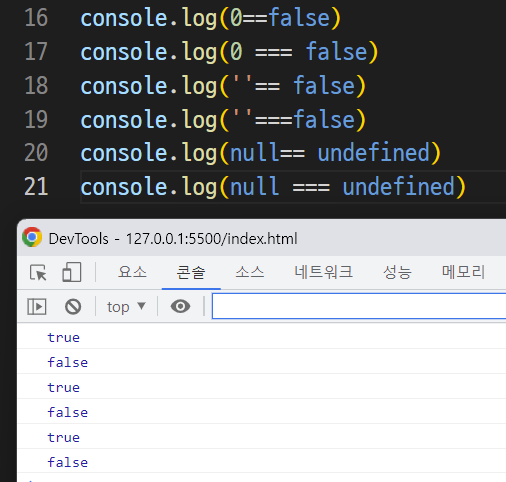Place cursor in console.log(0 === false) line

coord(229,52)
